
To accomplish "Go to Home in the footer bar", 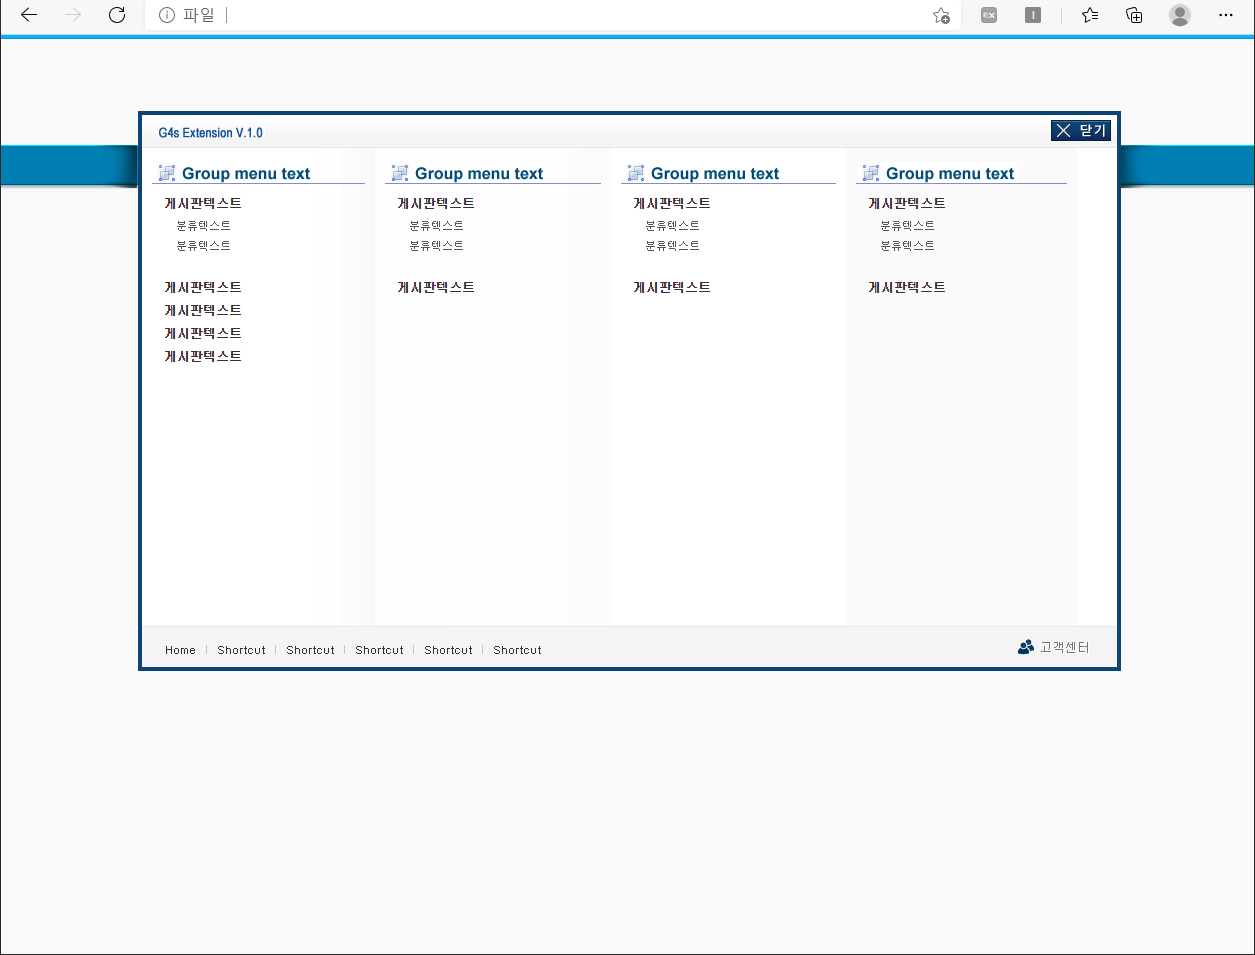I will coord(180,650).
